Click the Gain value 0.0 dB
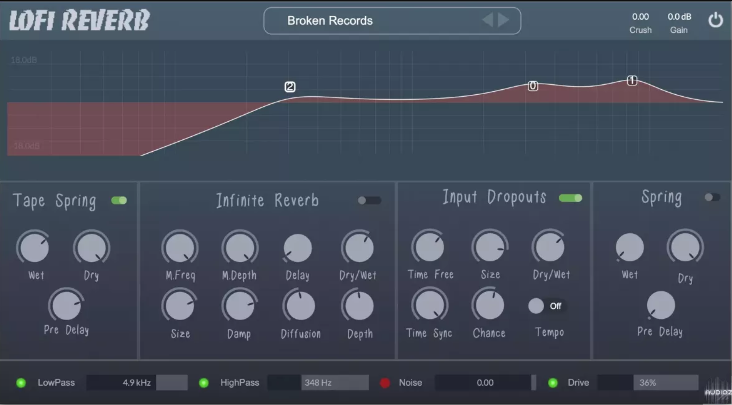The width and height of the screenshot is (732, 405). pyautogui.click(x=679, y=17)
